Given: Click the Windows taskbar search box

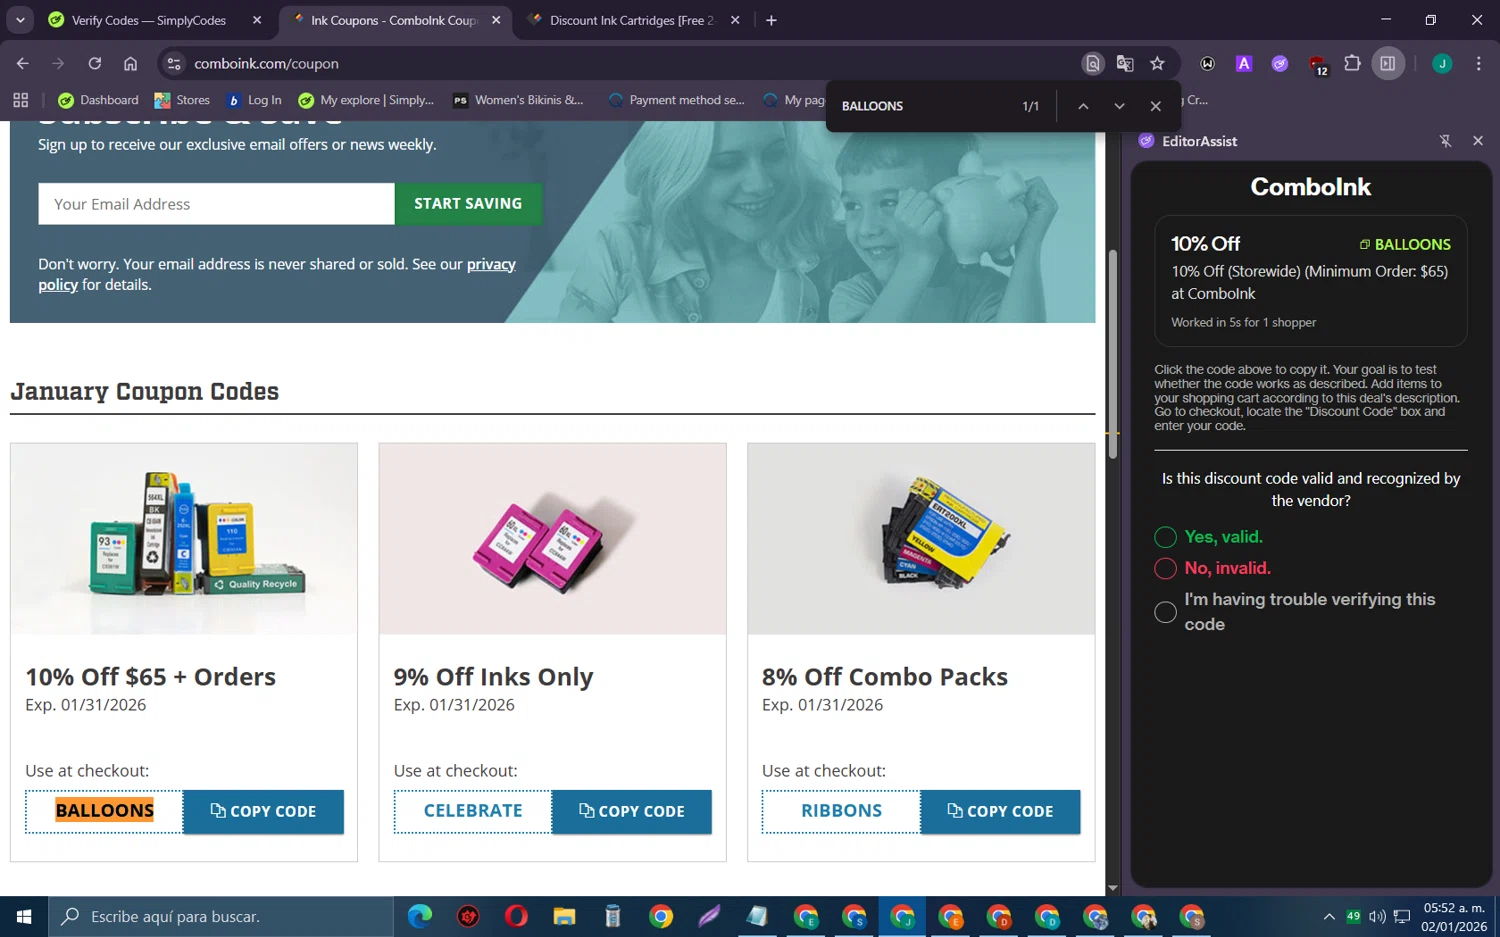Looking at the screenshot, I should (x=220, y=916).
